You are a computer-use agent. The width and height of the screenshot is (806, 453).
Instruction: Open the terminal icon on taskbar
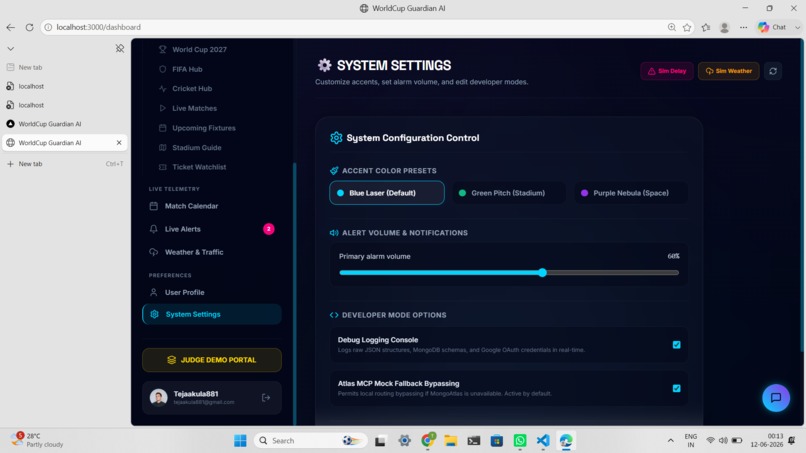(x=473, y=441)
